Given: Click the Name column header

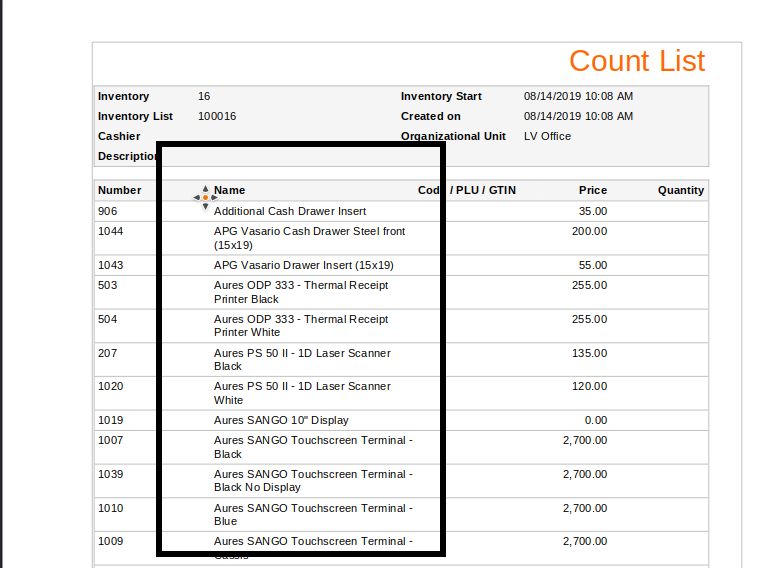Looking at the screenshot, I should click(x=229, y=190).
